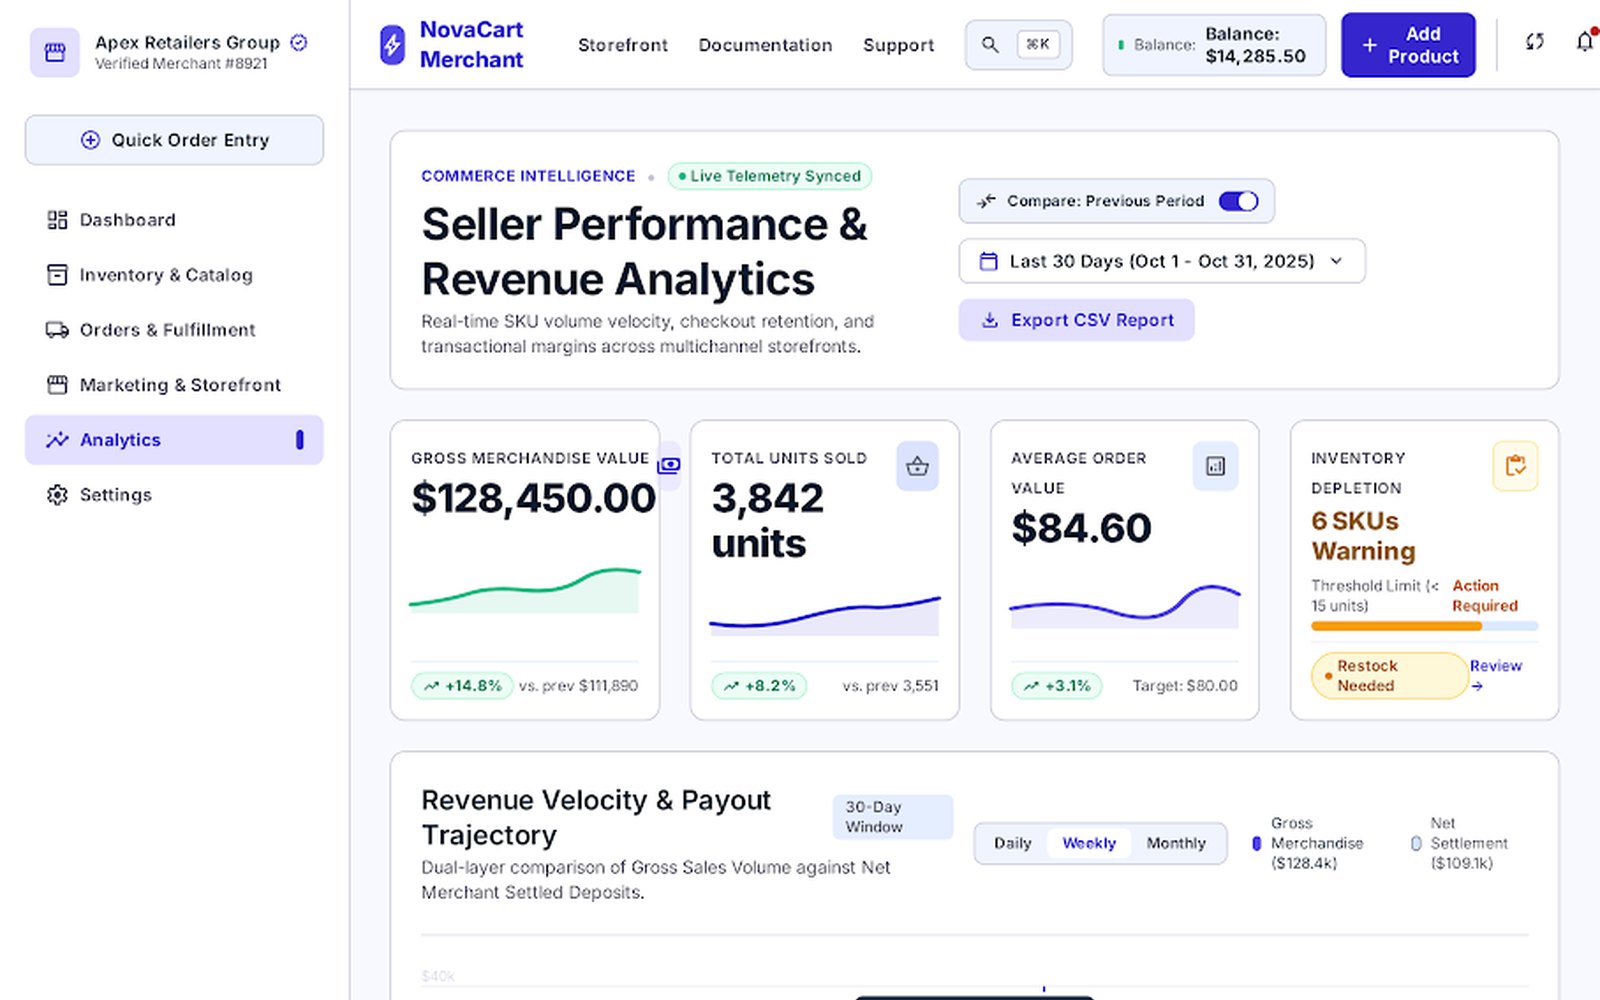Open the notifications bell
The width and height of the screenshot is (1600, 1000).
(x=1585, y=42)
